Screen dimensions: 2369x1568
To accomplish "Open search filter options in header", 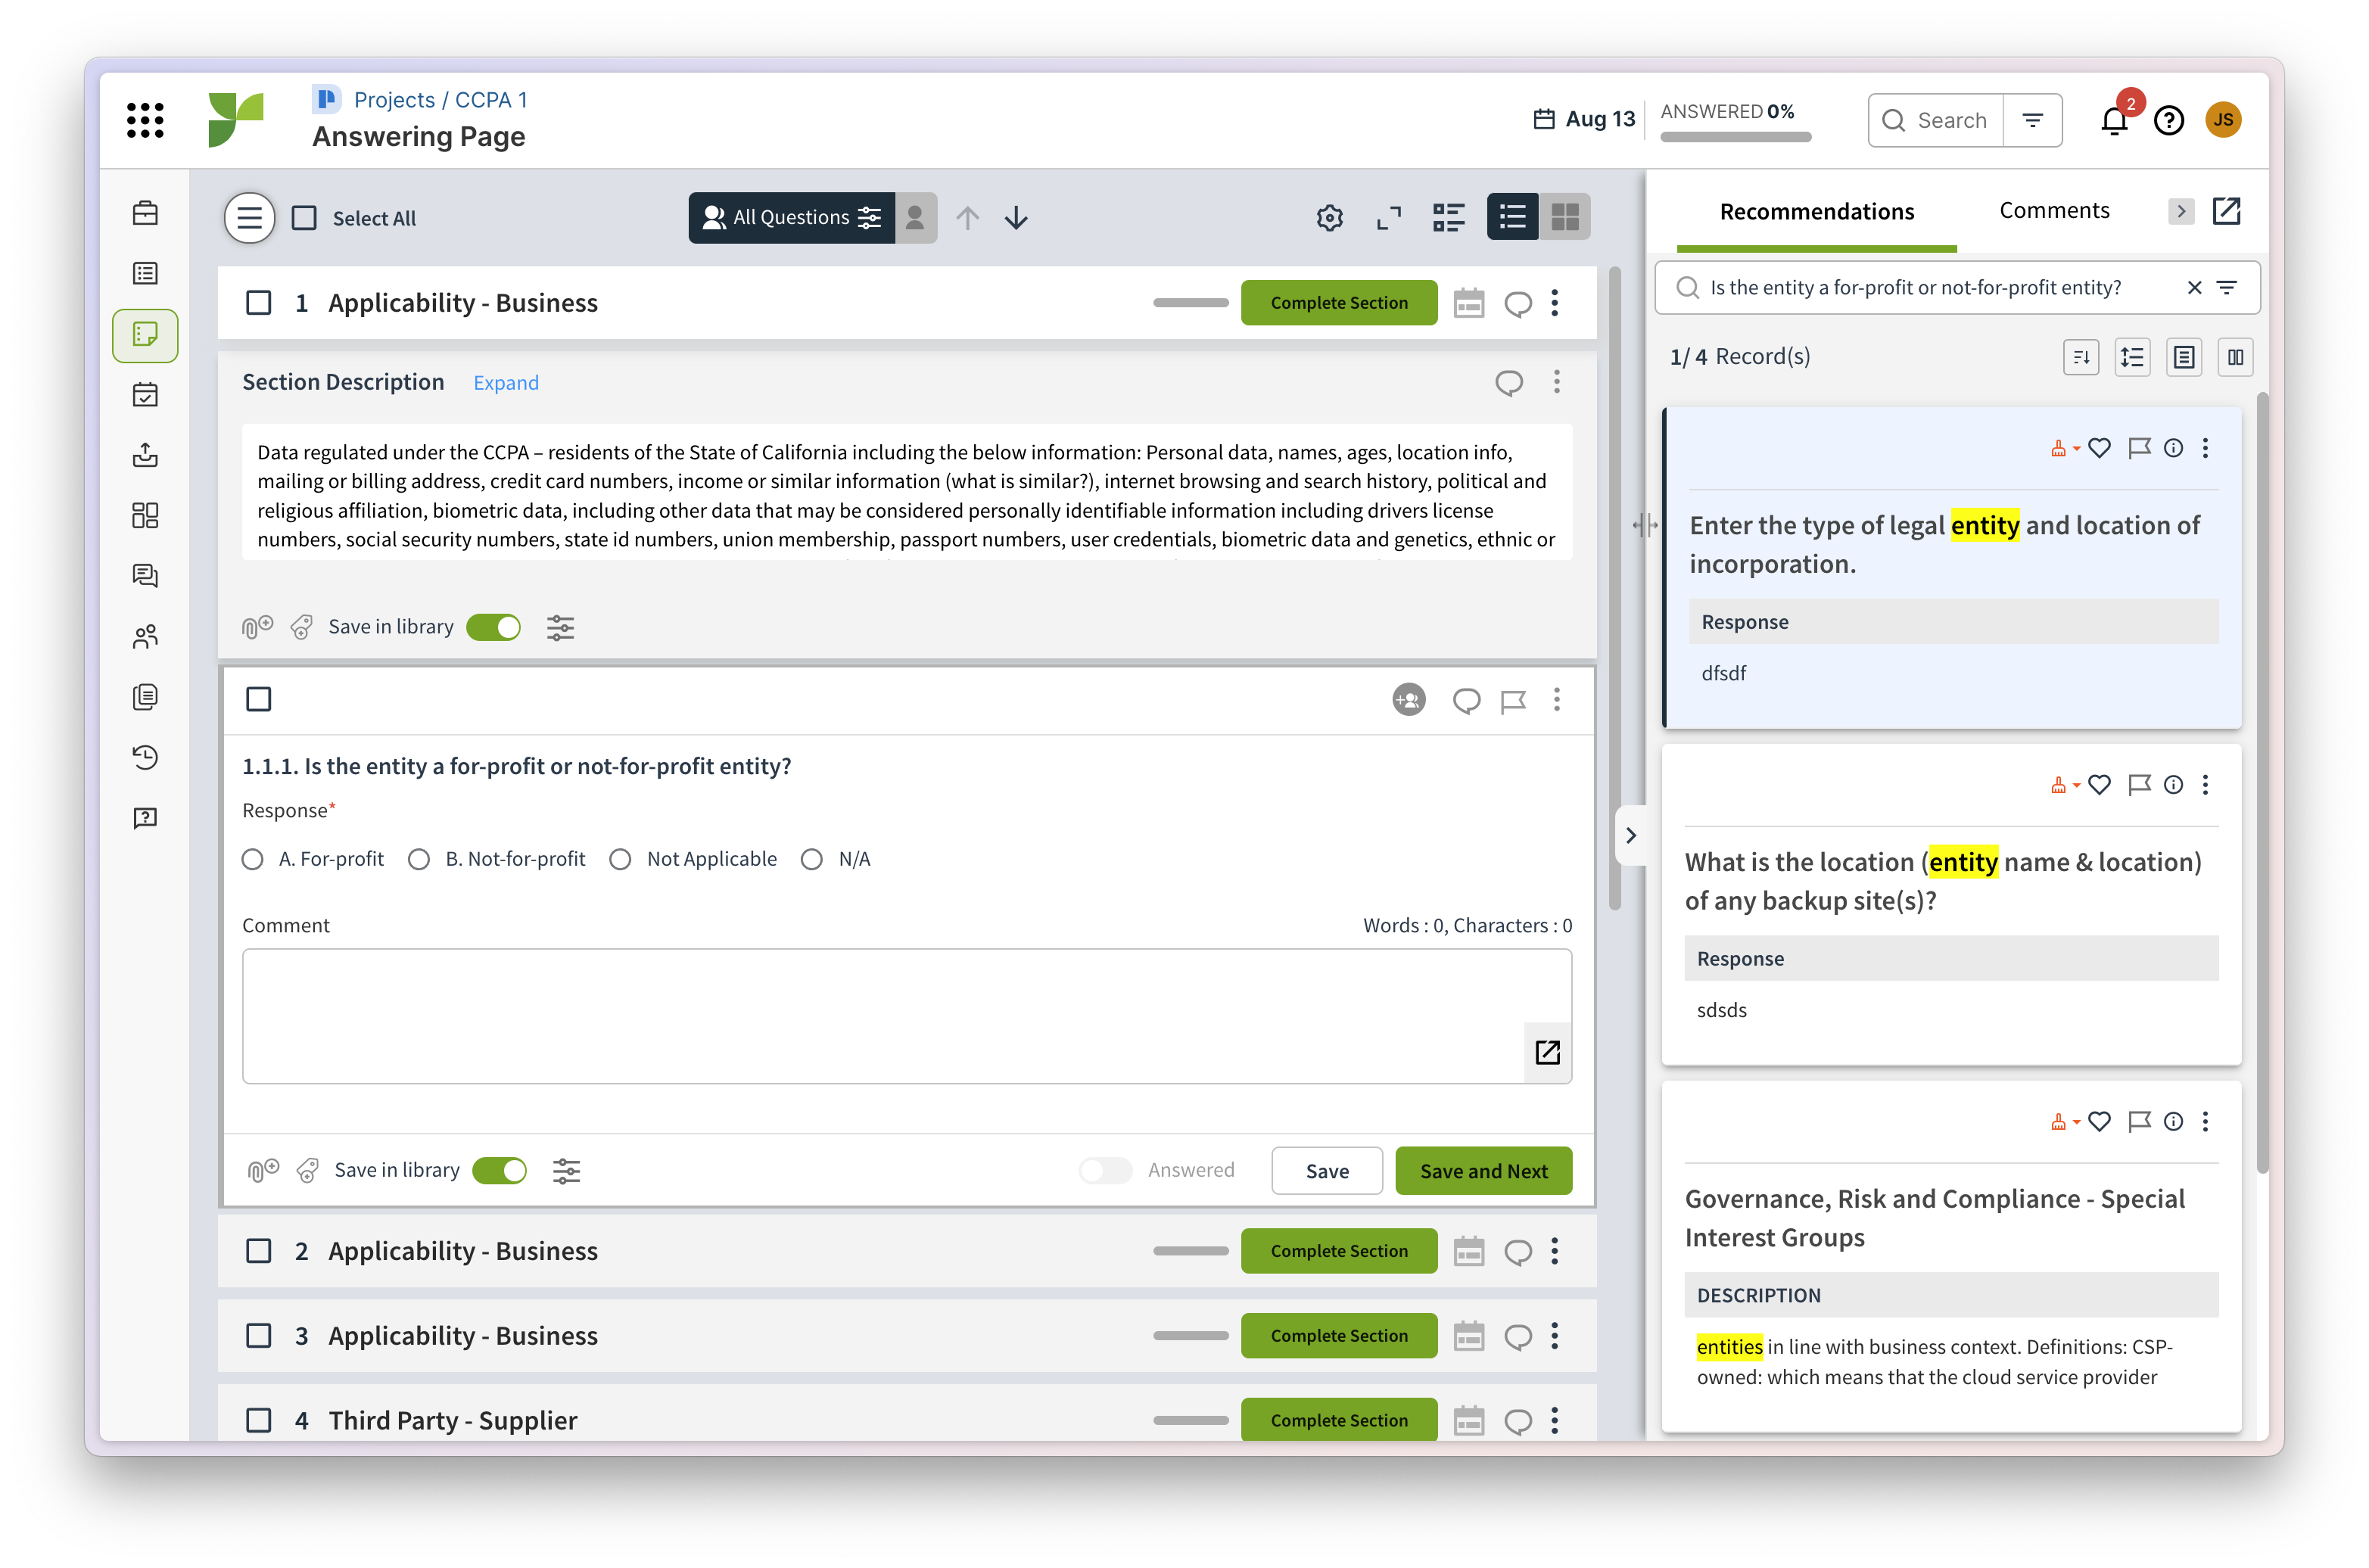I will (x=2032, y=120).
